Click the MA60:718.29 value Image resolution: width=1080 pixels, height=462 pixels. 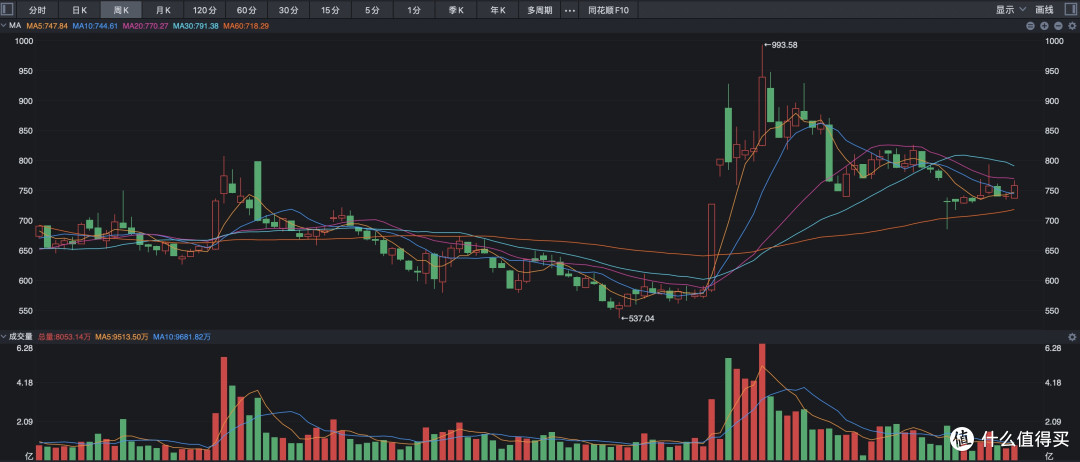[246, 25]
